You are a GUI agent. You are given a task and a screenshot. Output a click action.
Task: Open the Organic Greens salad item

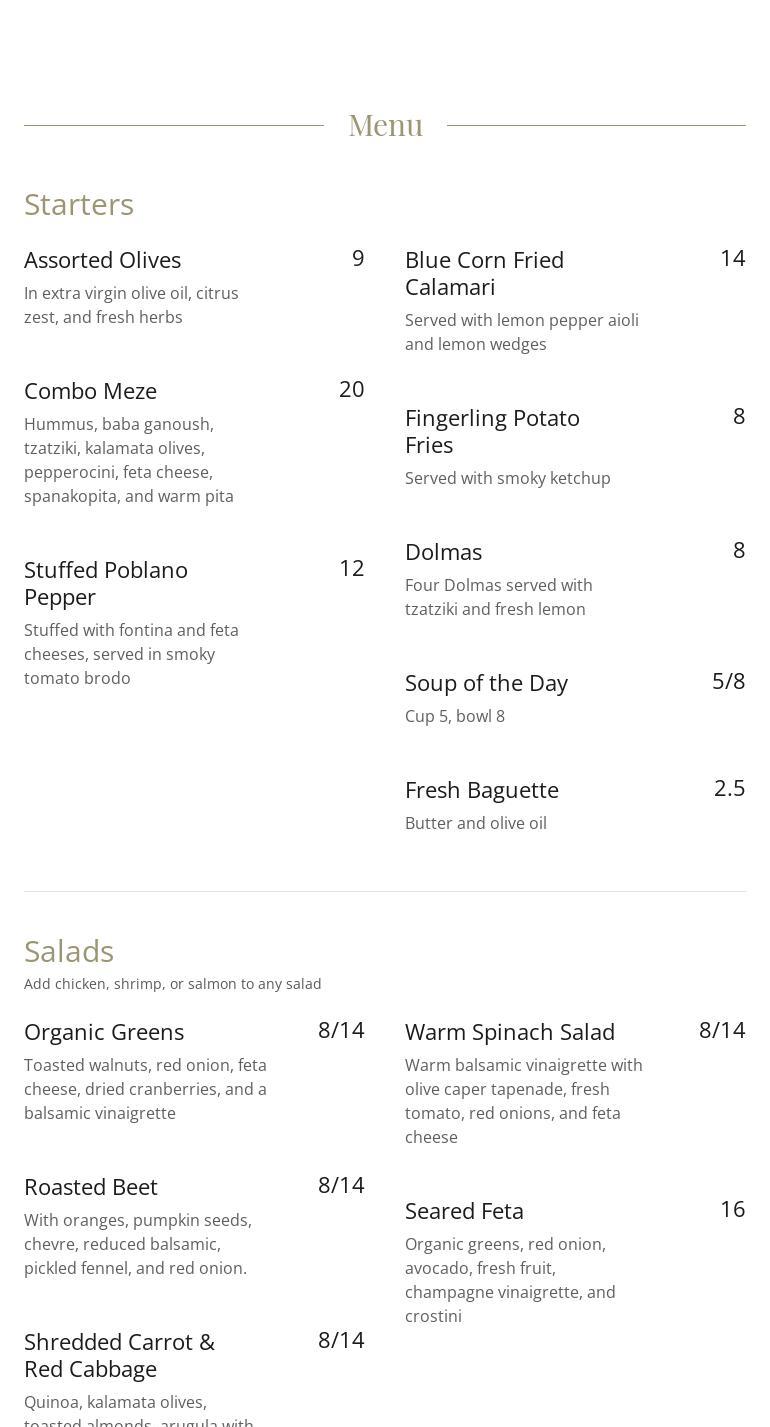pyautogui.click(x=104, y=1032)
